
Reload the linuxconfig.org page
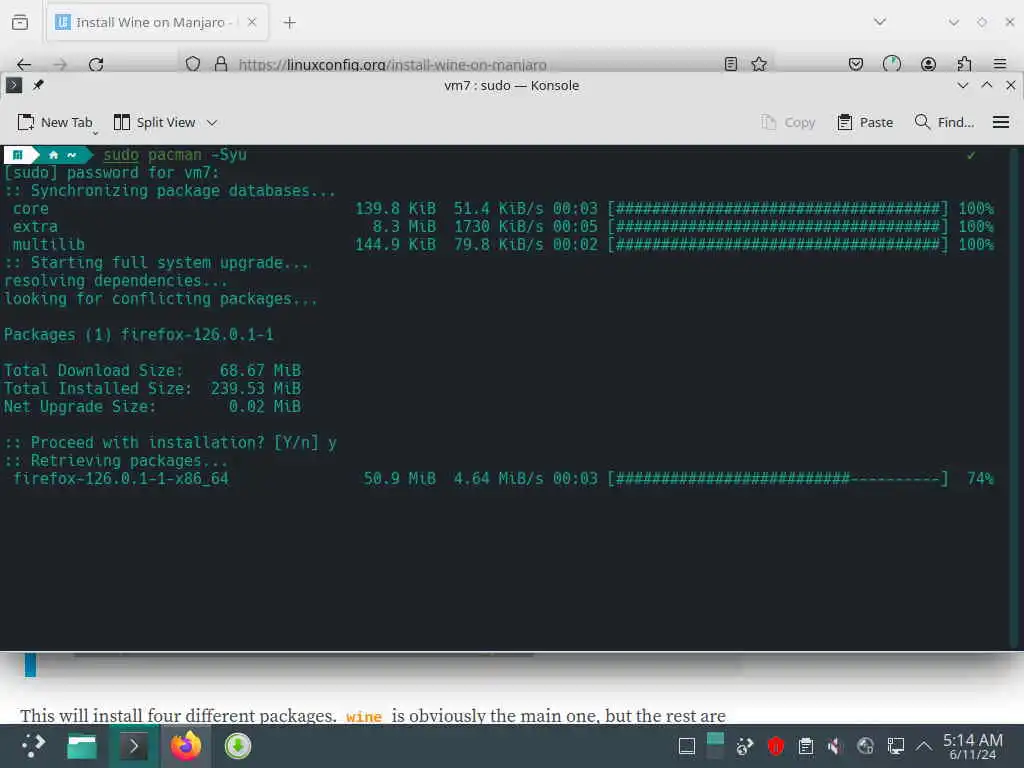point(96,64)
